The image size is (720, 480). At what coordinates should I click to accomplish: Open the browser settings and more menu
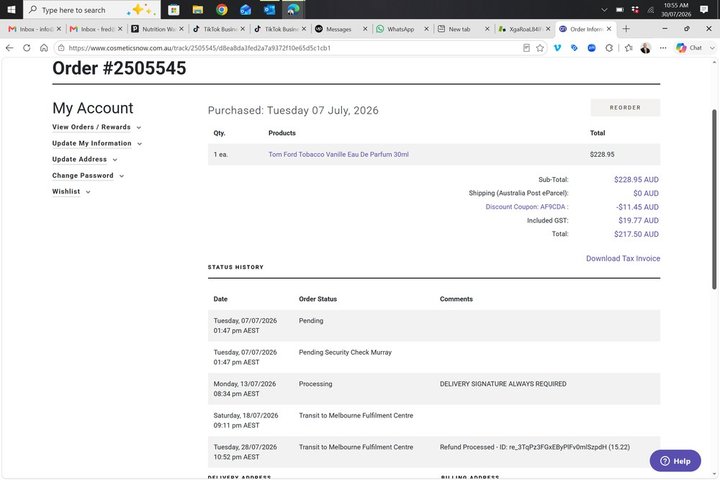tap(663, 48)
